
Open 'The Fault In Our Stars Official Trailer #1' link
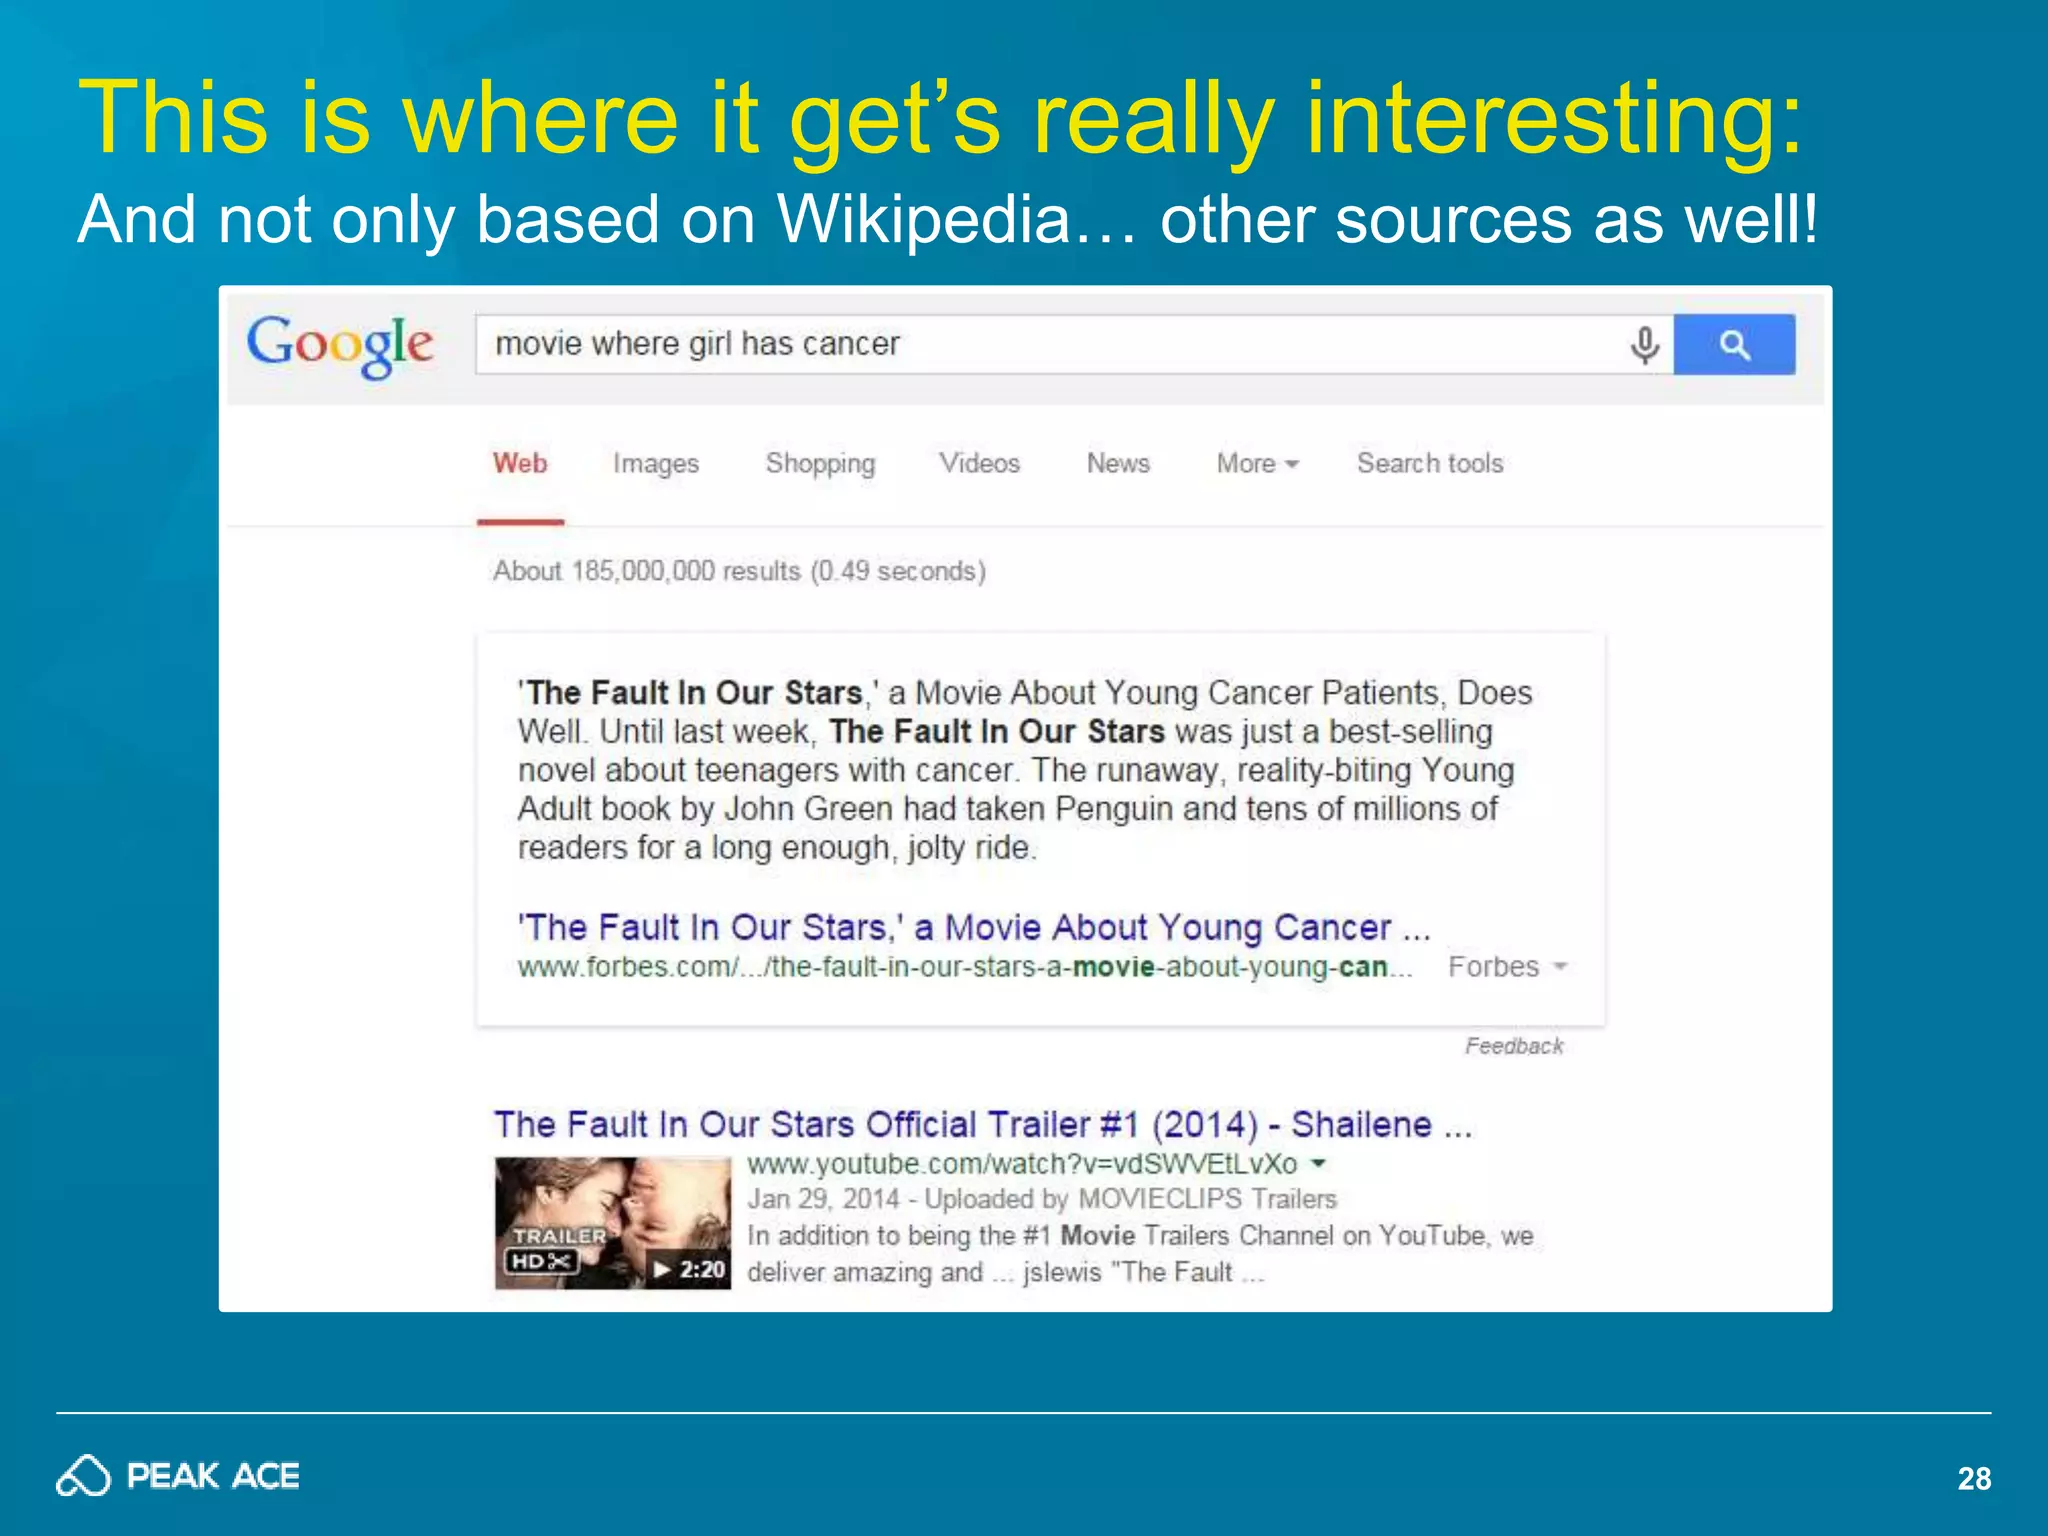pos(983,1124)
